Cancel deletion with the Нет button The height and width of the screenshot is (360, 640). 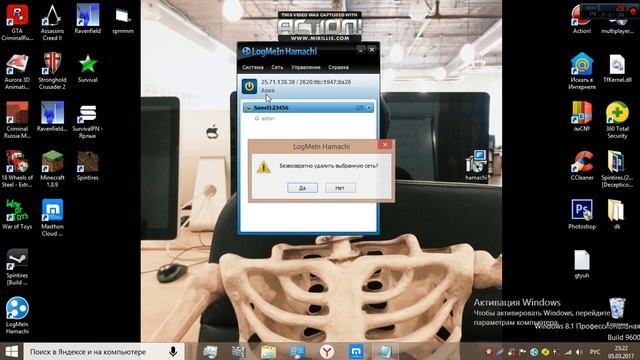(x=340, y=188)
